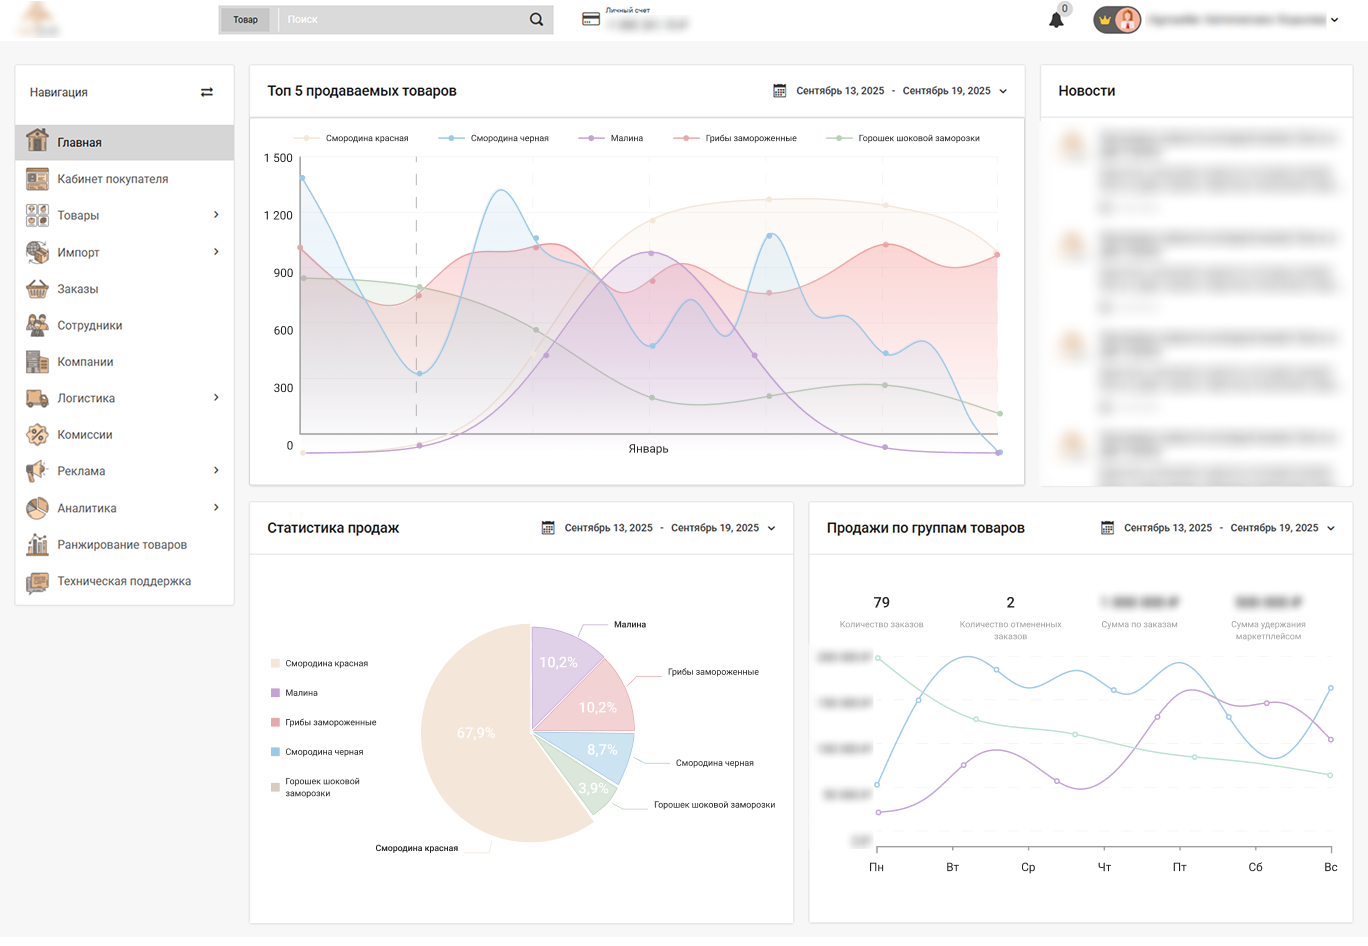Viewport: 1368px width, 946px height.
Task: Expand the Товары submenu
Action: click(x=216, y=215)
